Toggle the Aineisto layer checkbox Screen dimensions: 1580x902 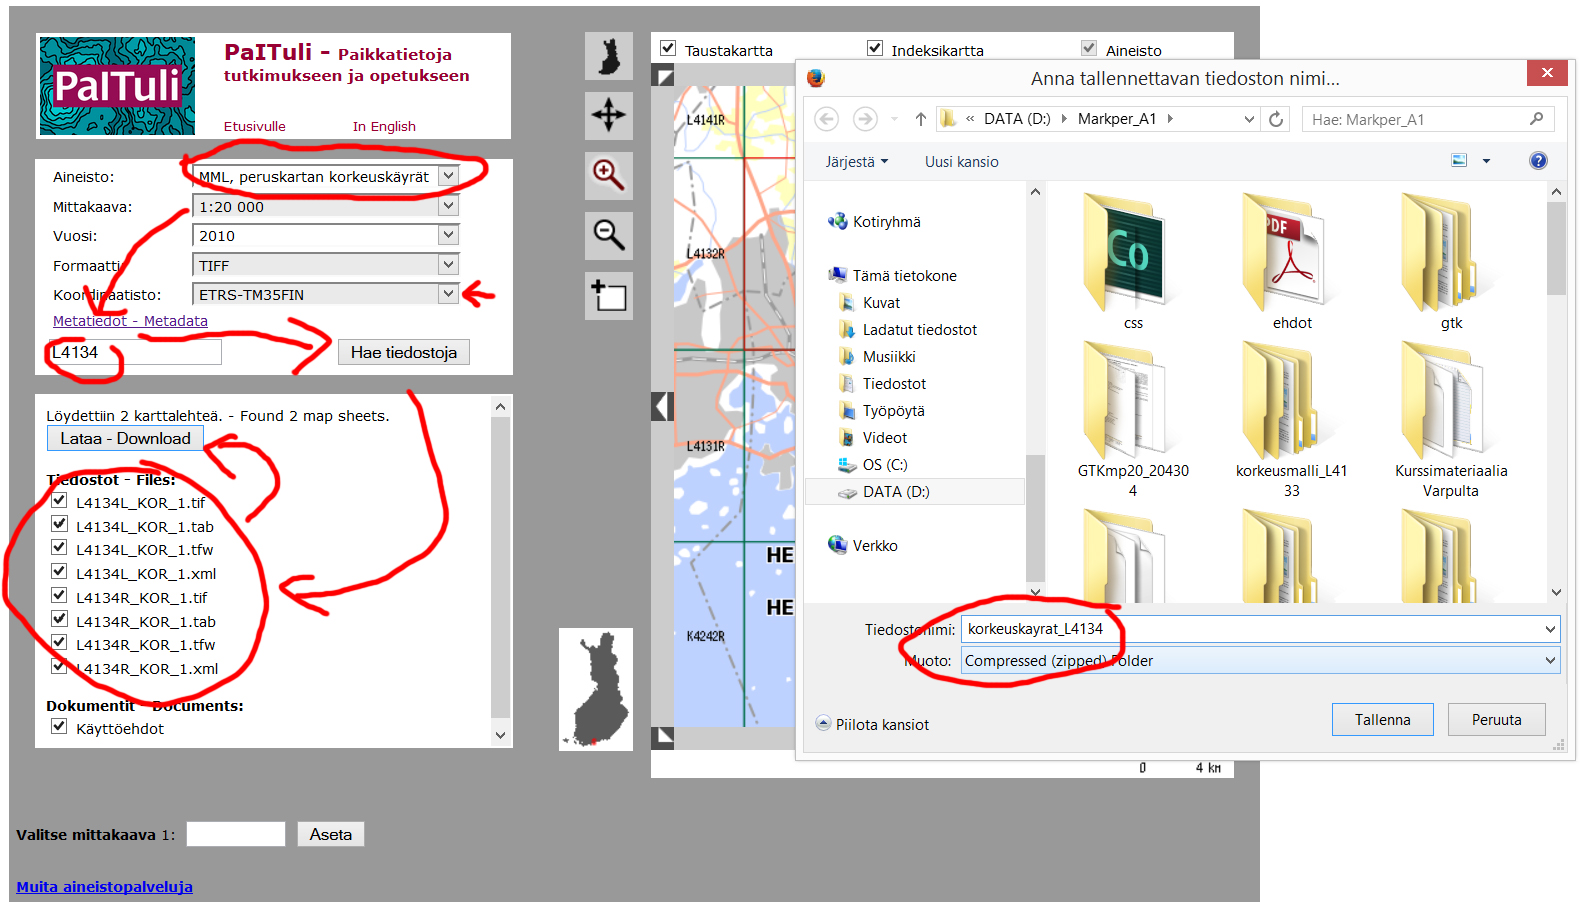point(1089,48)
